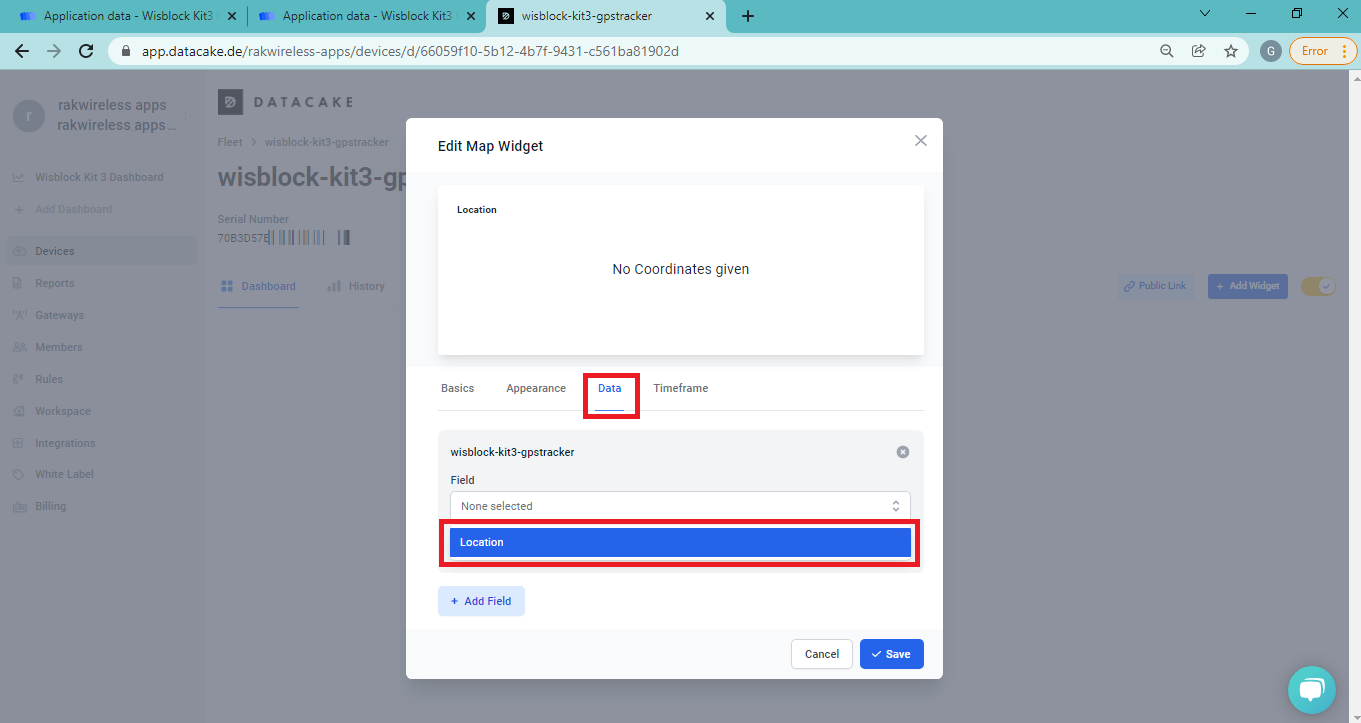Cancel the map widget edit
Image resolution: width=1361 pixels, height=723 pixels.
(821, 654)
